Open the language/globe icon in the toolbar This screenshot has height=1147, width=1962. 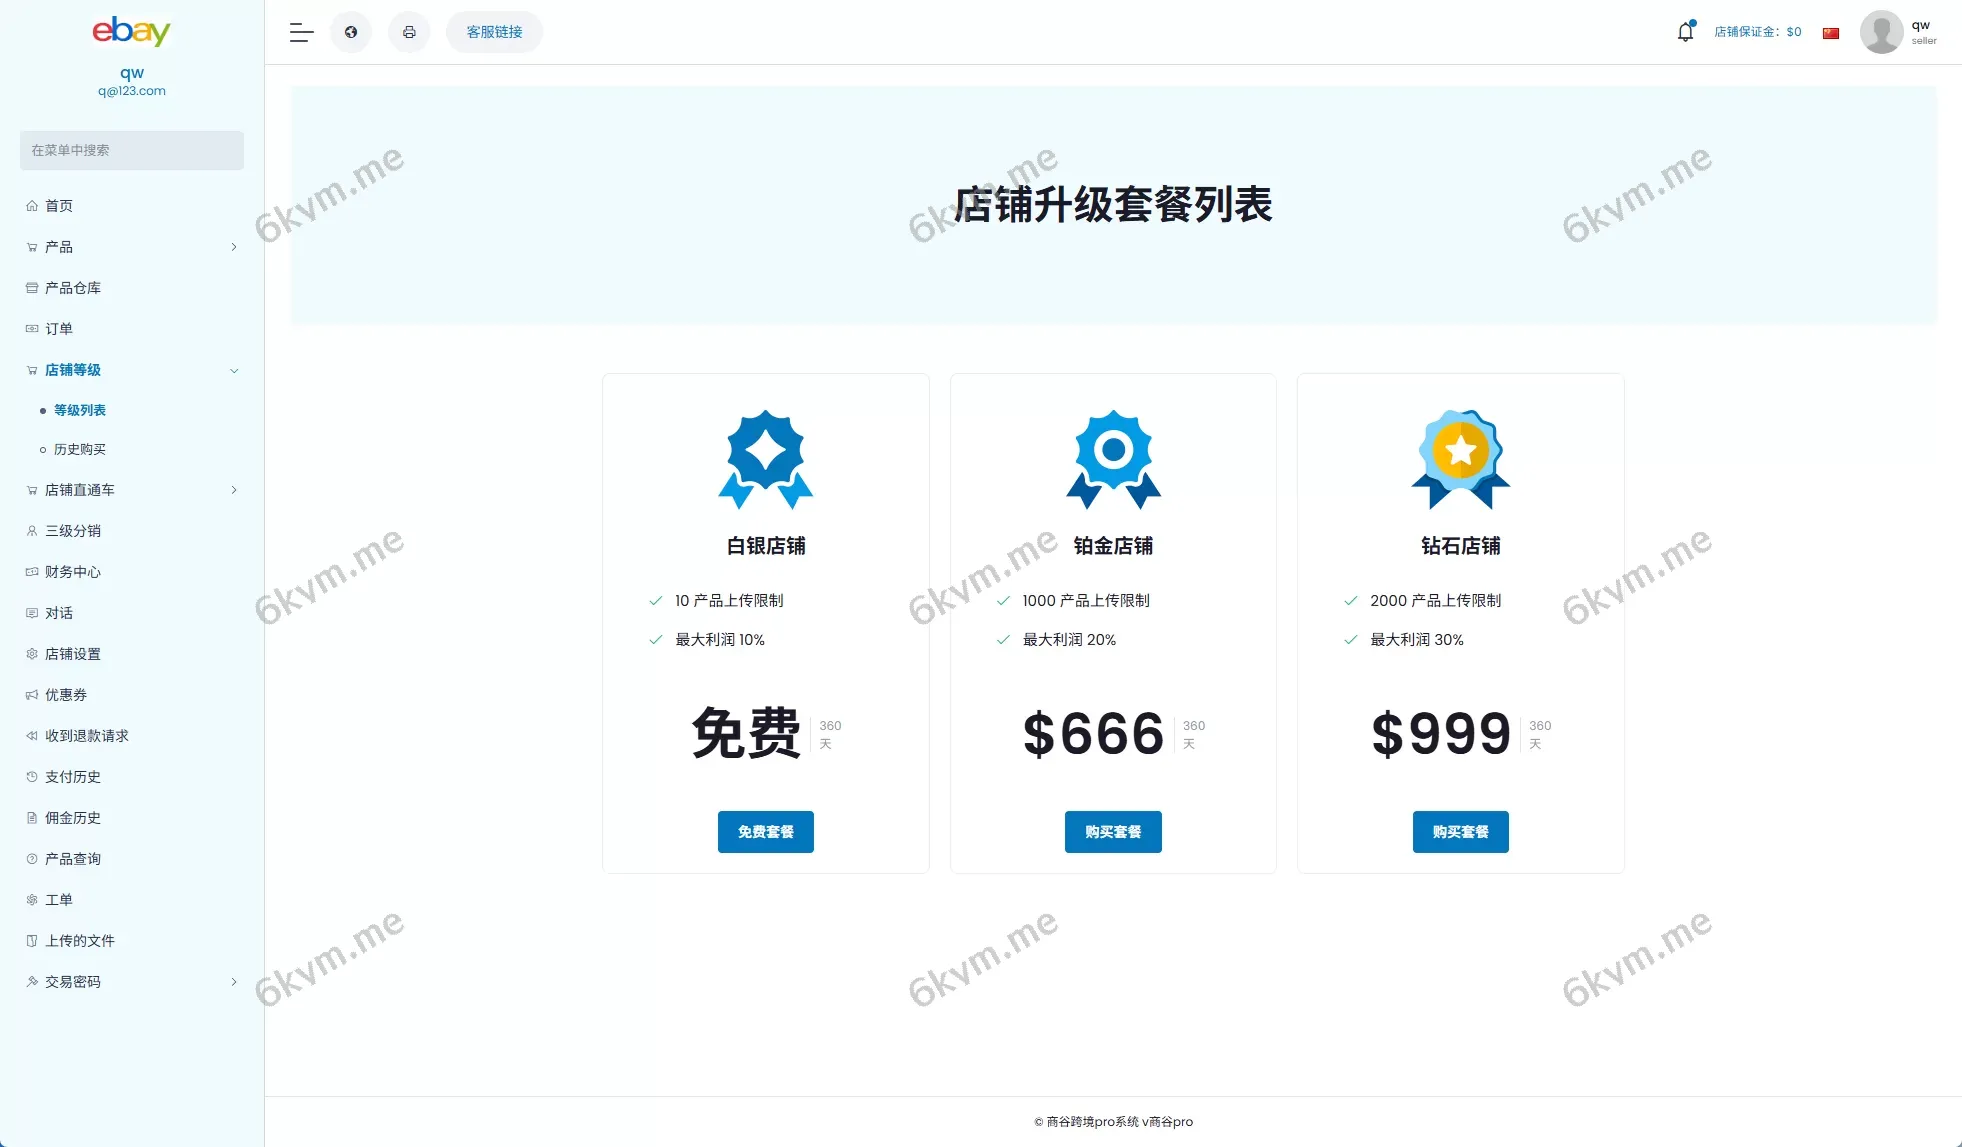tap(351, 31)
